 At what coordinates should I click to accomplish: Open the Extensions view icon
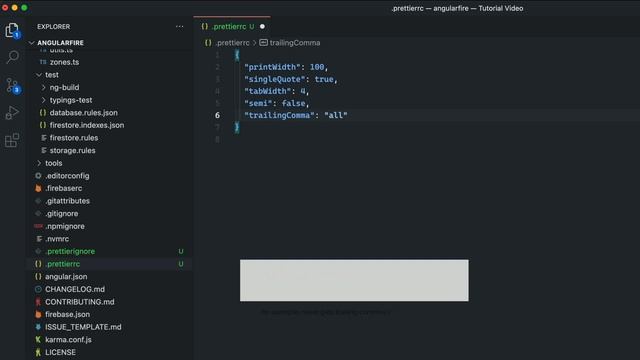click(12, 140)
